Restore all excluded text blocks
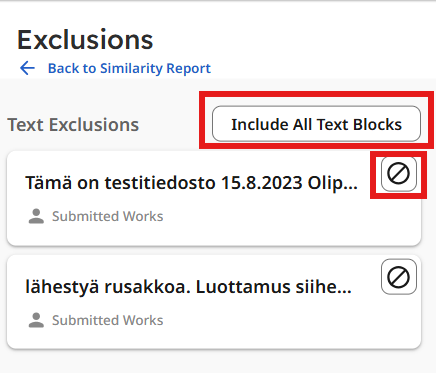436x373 pixels. 316,124
